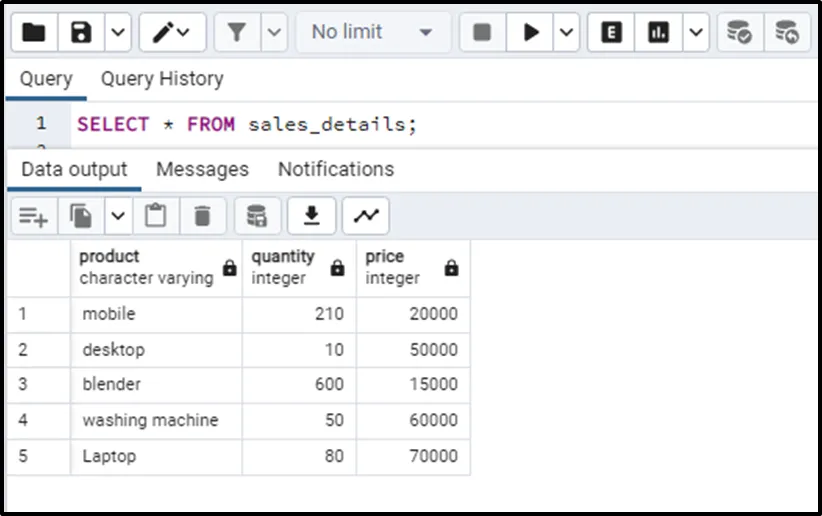This screenshot has height=516, width=822.
Task: Switch to the Query History tab
Action: pyautogui.click(x=162, y=79)
